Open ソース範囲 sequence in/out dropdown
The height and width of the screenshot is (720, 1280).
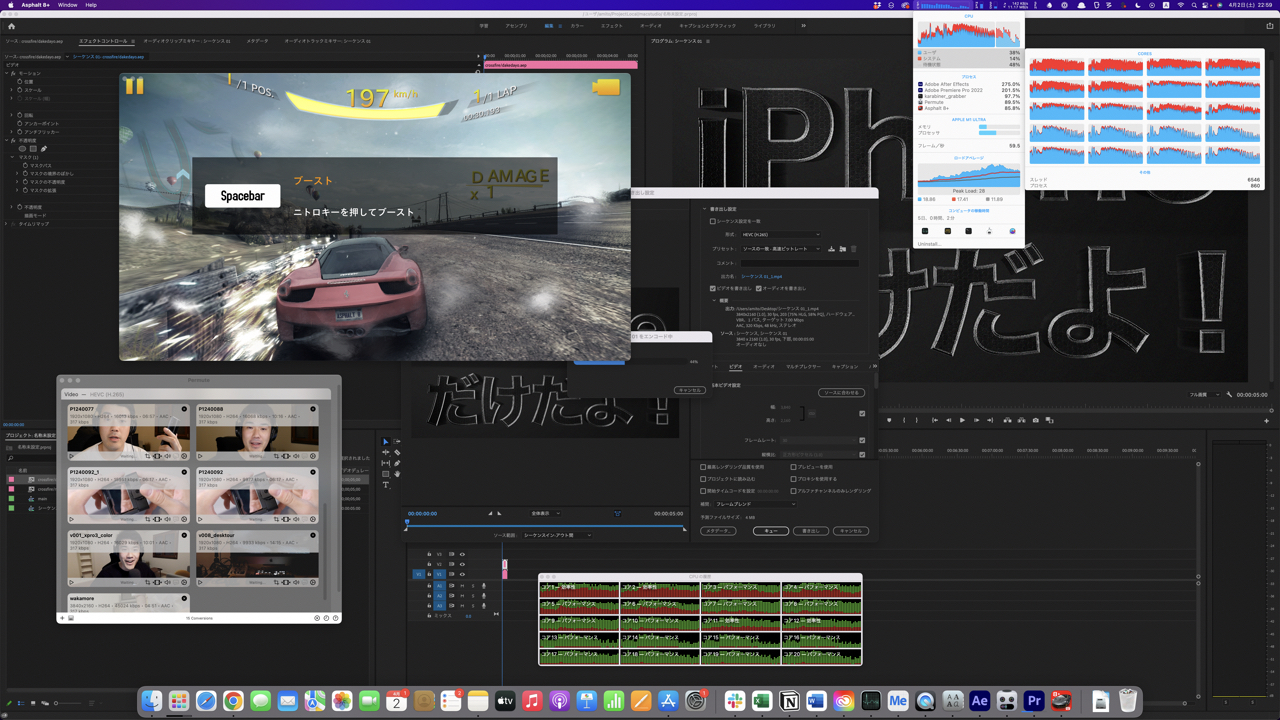(x=557, y=535)
